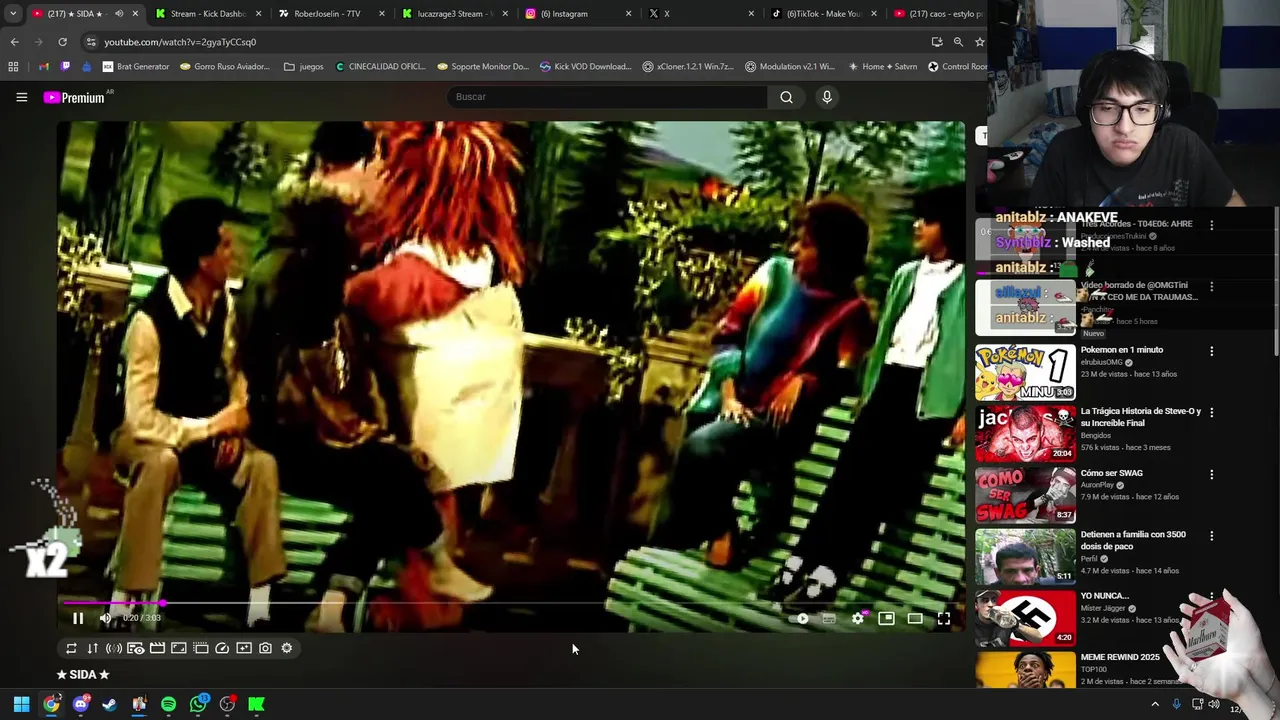
Task: Go to YouTube Premium home logo
Action: coord(75,97)
